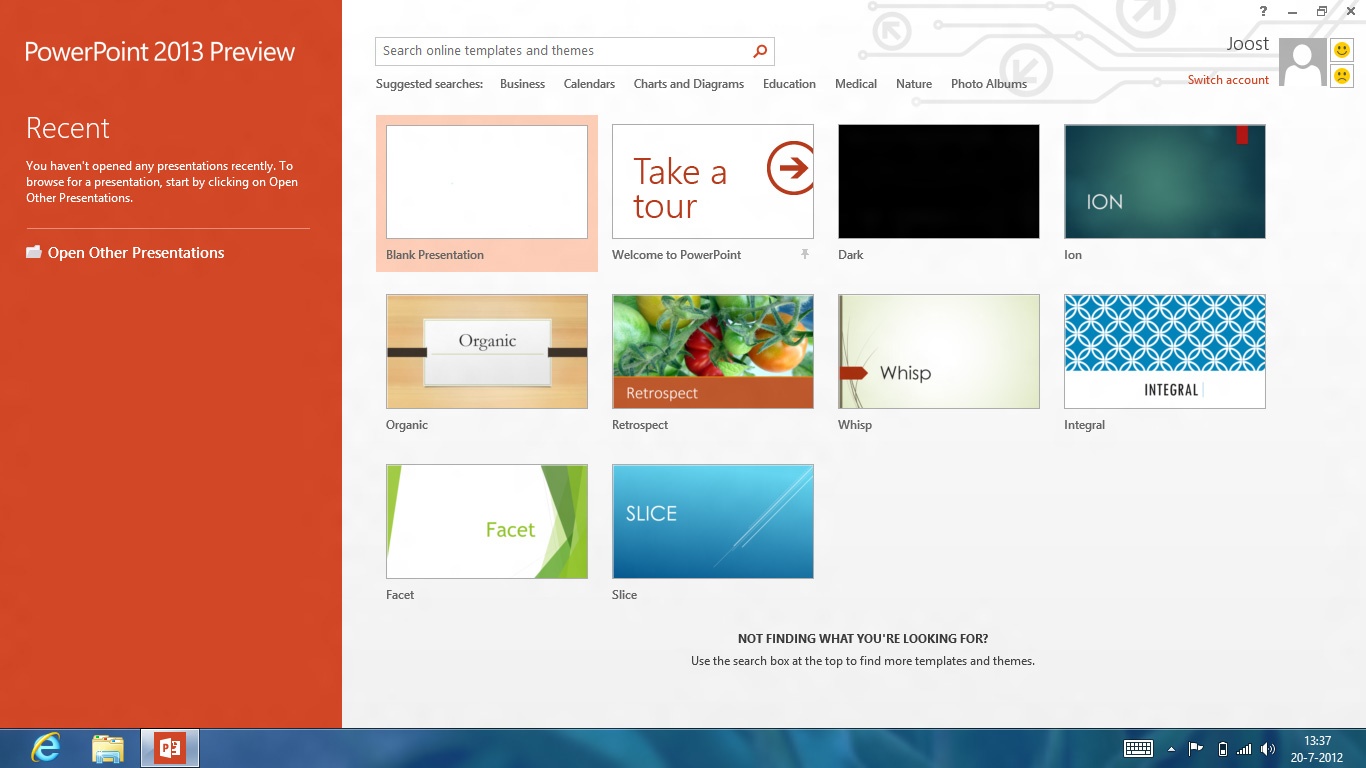Open File Explorer from the taskbar
Viewport: 1366px width, 768px height.
click(108, 748)
